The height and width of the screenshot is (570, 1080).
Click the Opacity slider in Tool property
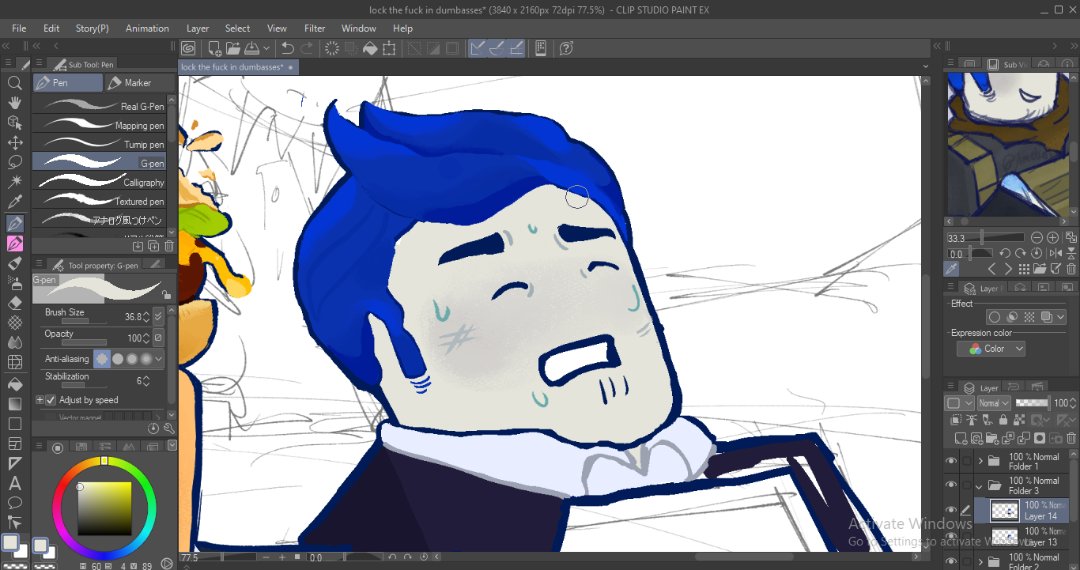[x=83, y=342]
